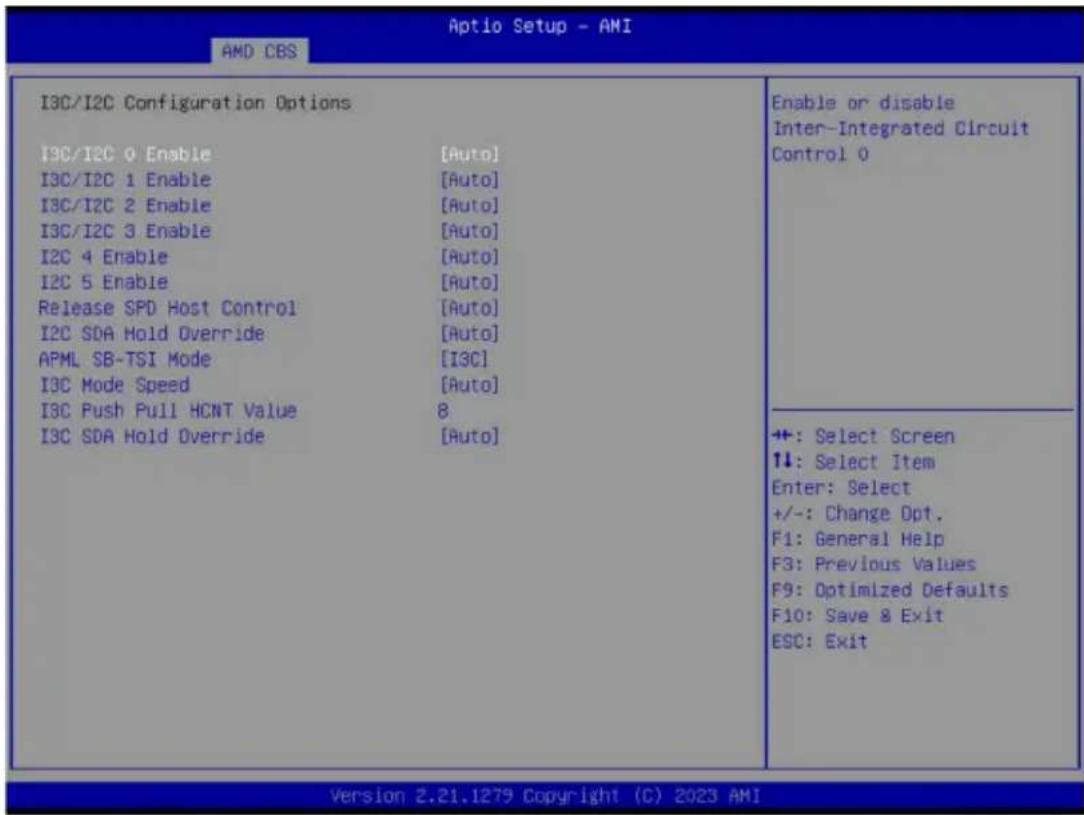1084x815 pixels.
Task: Click the F1: General Help hint
Action: tap(858, 538)
